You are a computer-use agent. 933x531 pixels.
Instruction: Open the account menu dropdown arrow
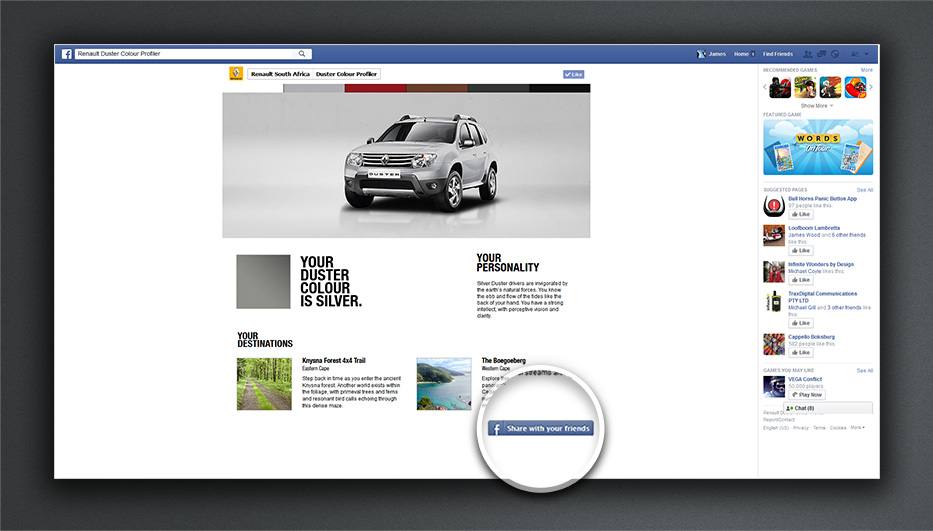click(x=867, y=54)
